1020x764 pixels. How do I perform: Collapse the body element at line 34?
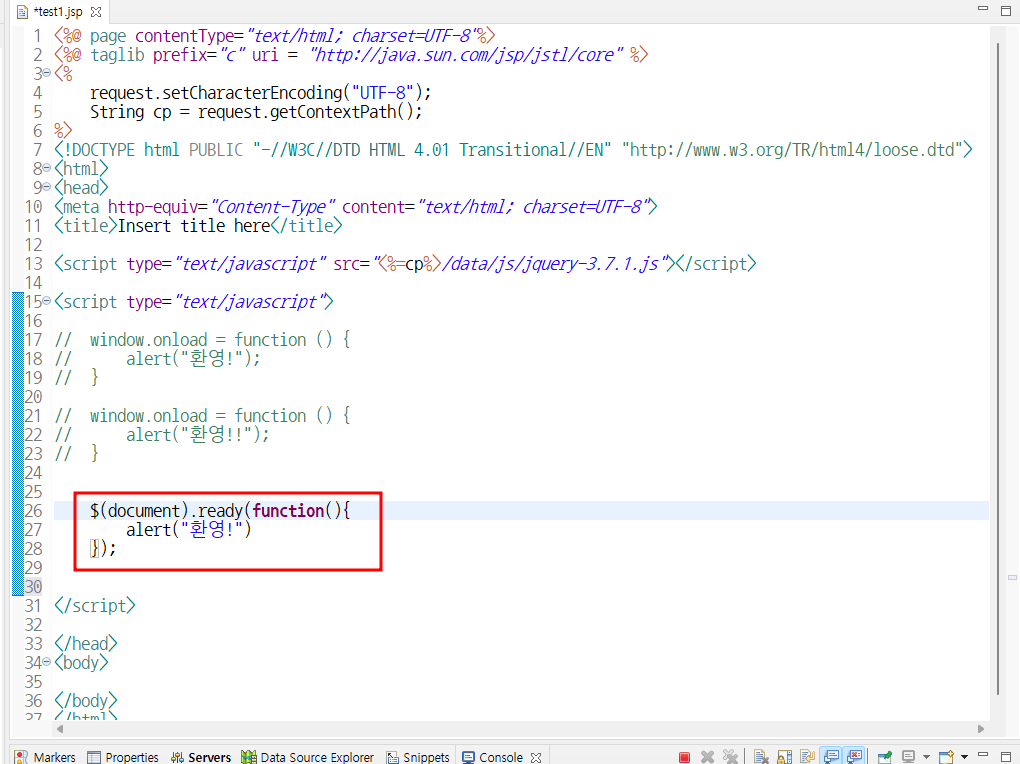tap(46, 662)
